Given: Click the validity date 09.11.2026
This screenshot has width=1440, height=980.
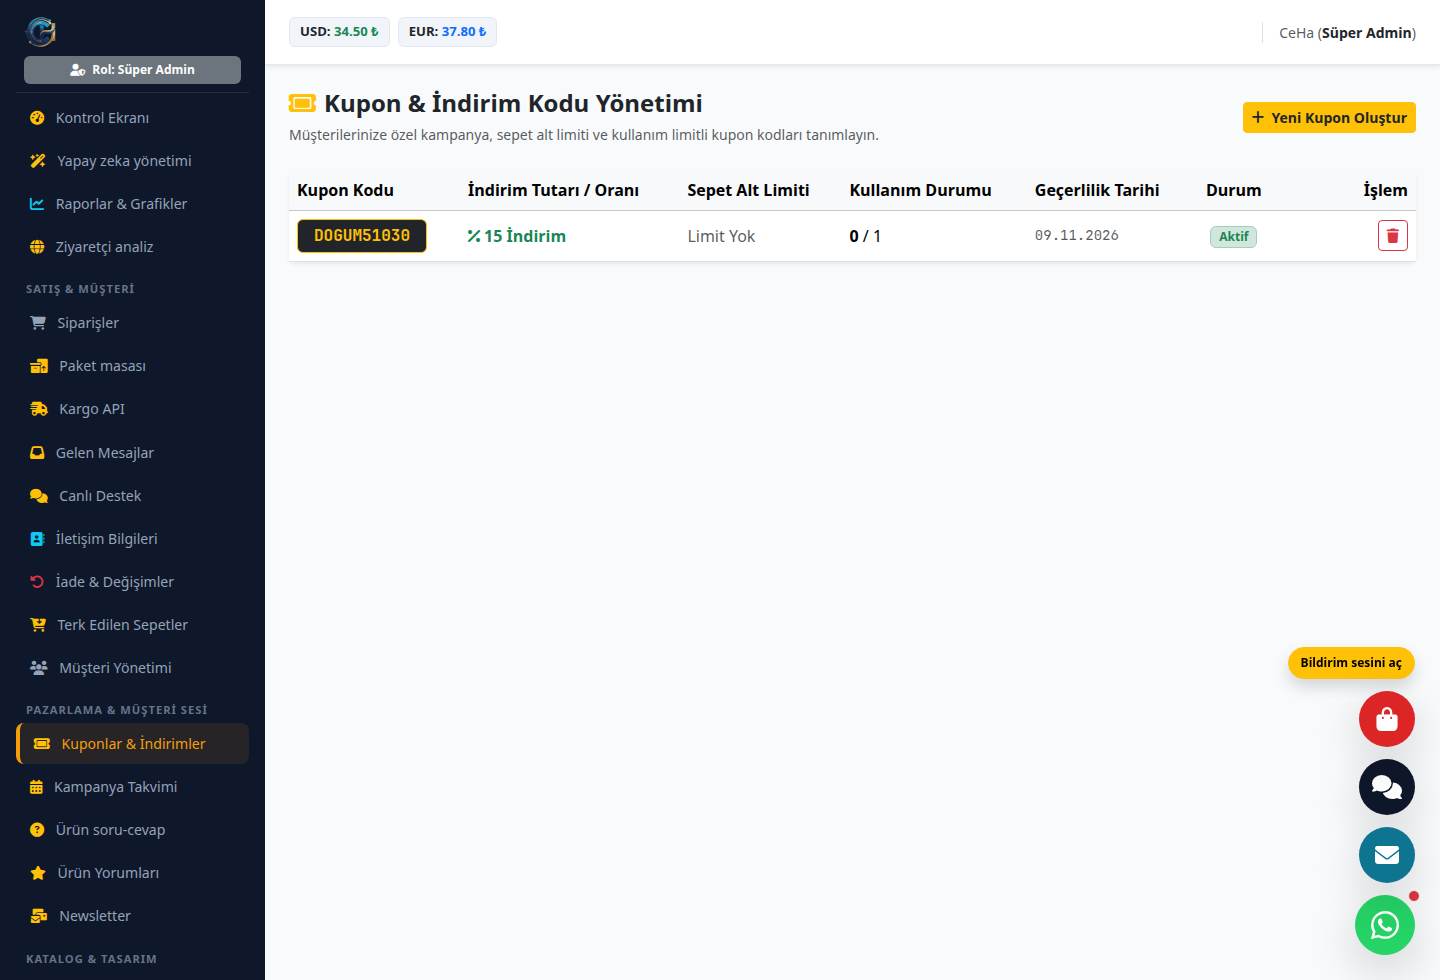Looking at the screenshot, I should click(x=1077, y=236).
